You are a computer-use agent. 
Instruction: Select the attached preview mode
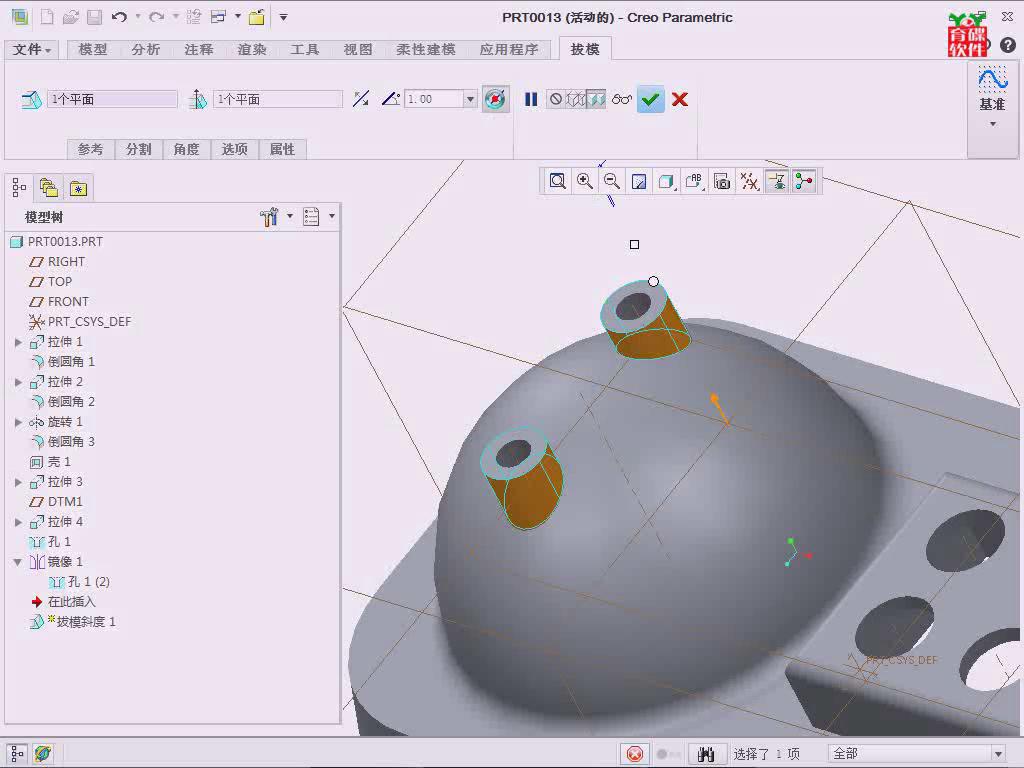click(x=596, y=99)
